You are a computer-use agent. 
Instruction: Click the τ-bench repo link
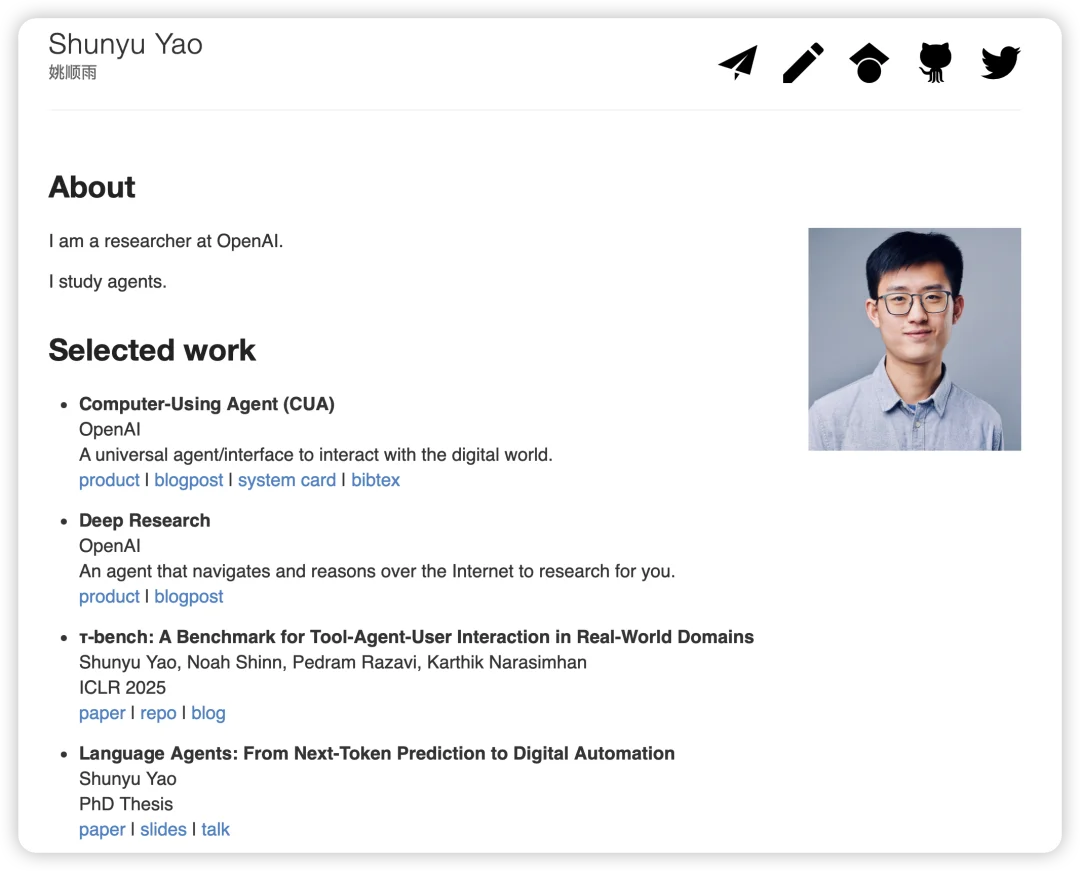click(158, 713)
